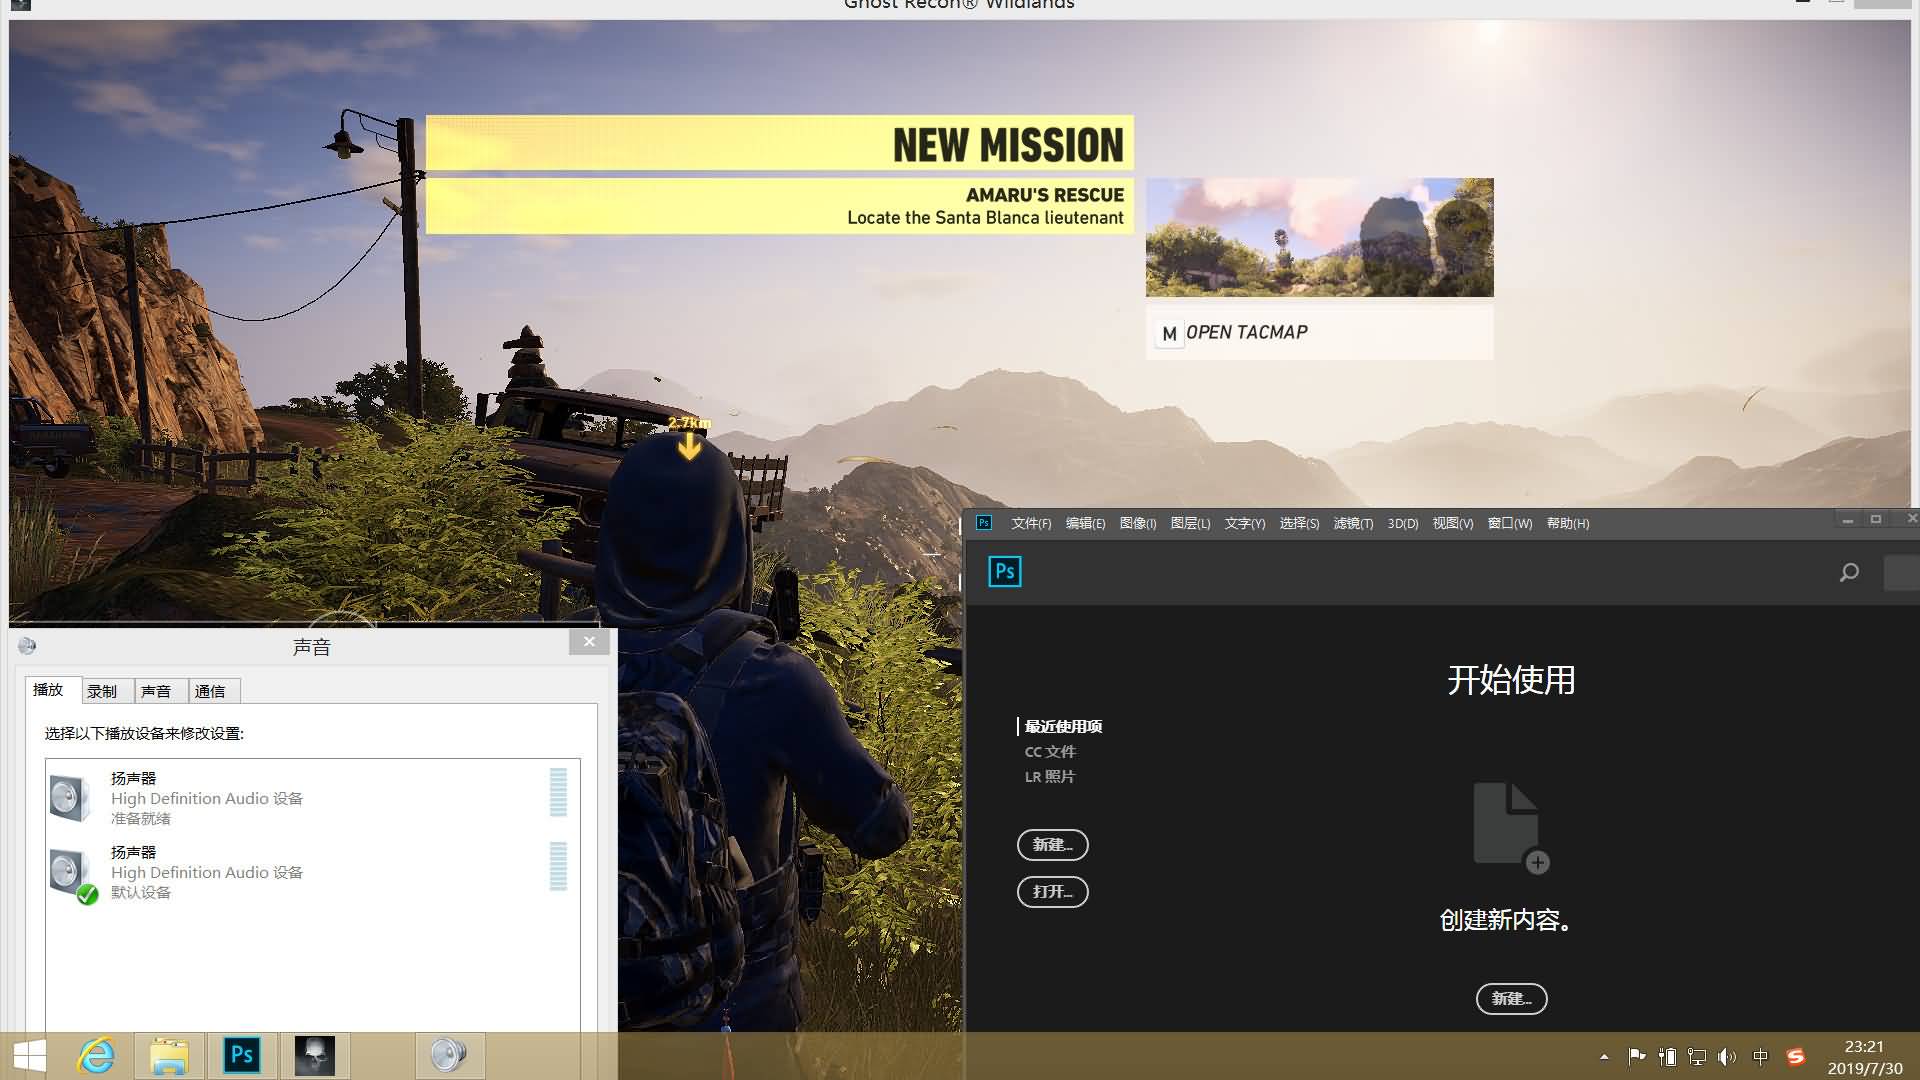The width and height of the screenshot is (1920, 1080).
Task: Click the speaker icon with green checkmark
Action: point(73,875)
